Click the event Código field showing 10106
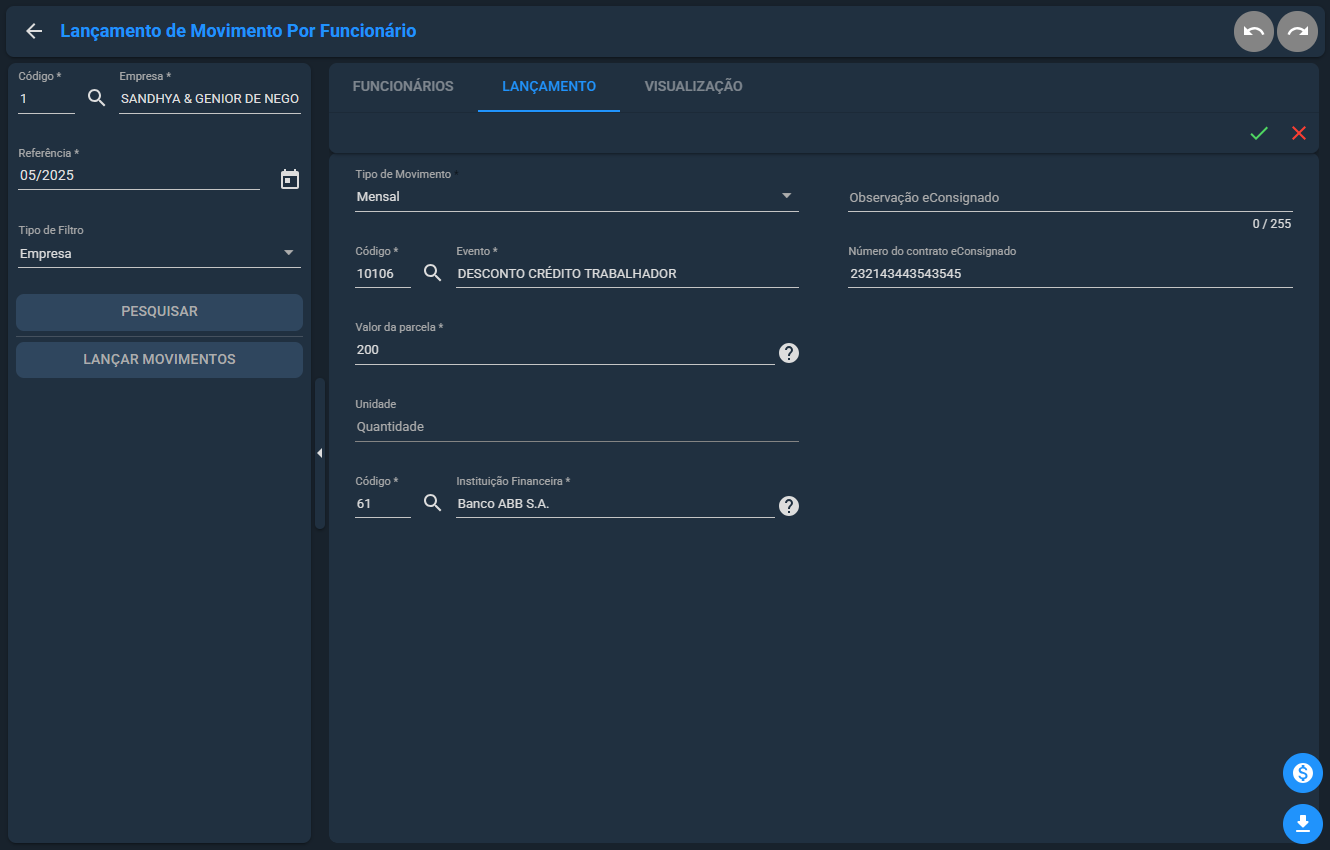 (383, 274)
